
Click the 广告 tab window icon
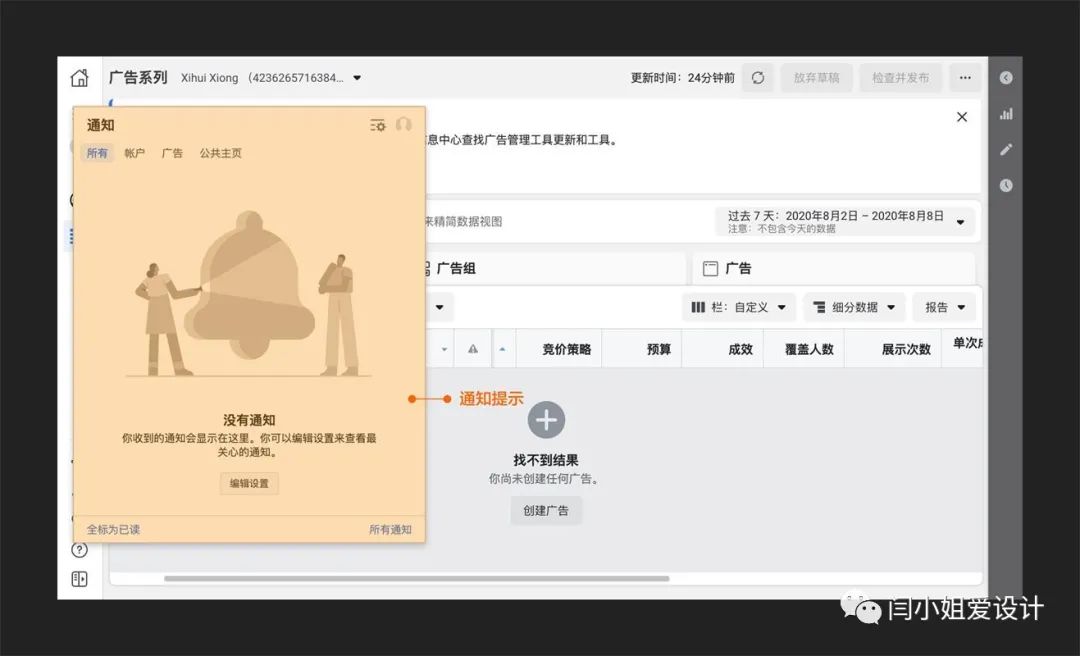pyautogui.click(x=710, y=269)
